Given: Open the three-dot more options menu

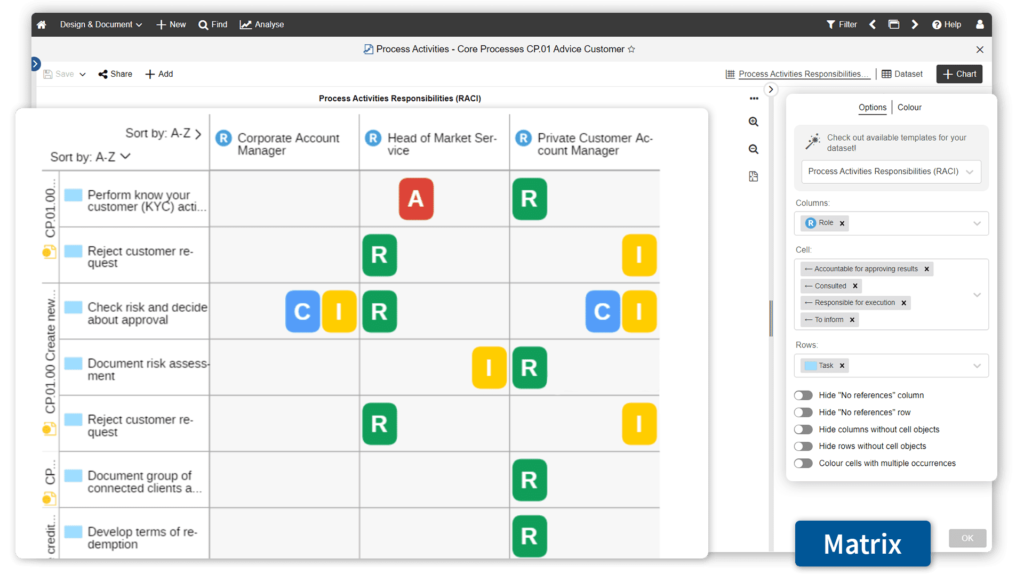Looking at the screenshot, I should click(x=753, y=98).
